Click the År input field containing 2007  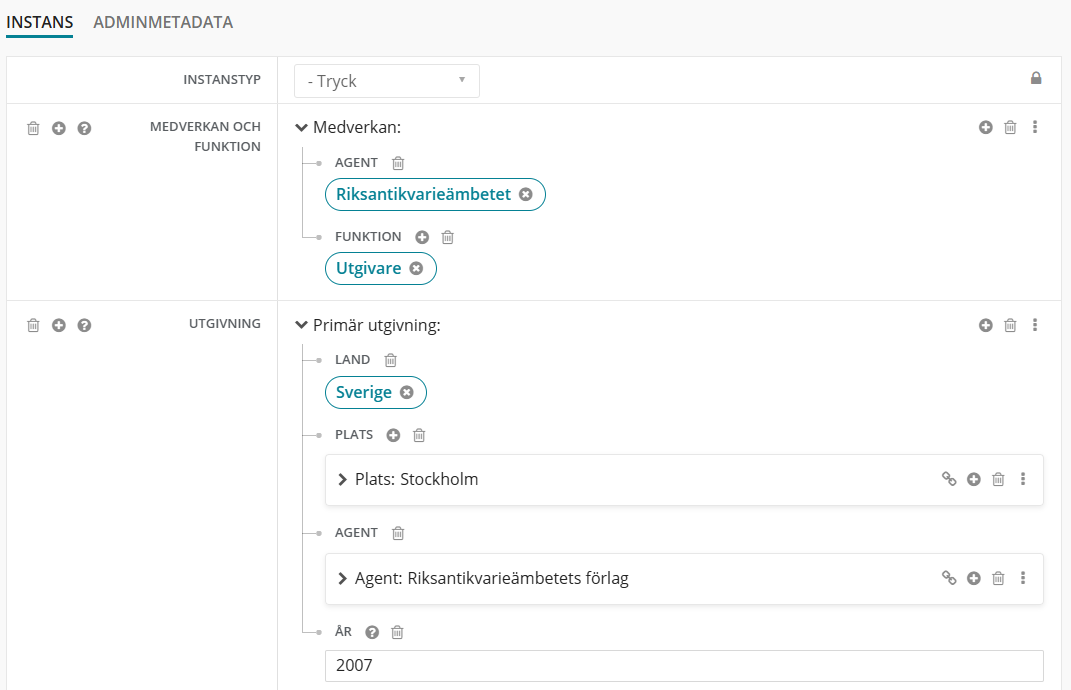tap(683, 665)
